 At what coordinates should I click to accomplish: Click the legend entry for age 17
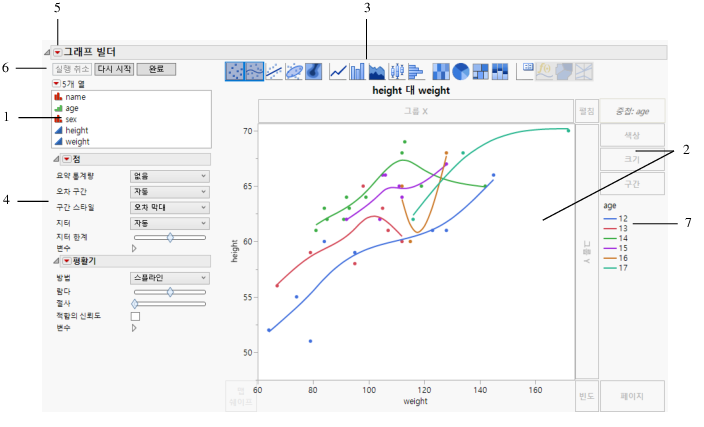click(x=616, y=268)
